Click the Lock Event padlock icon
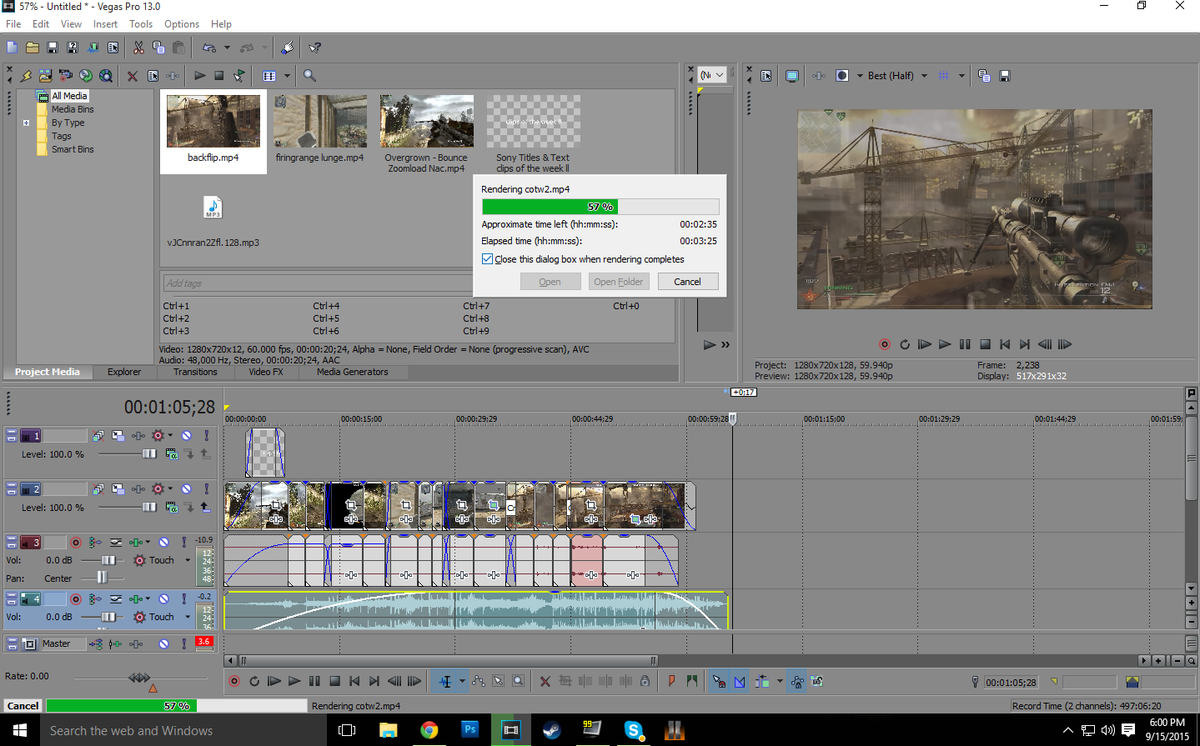 coord(644,681)
